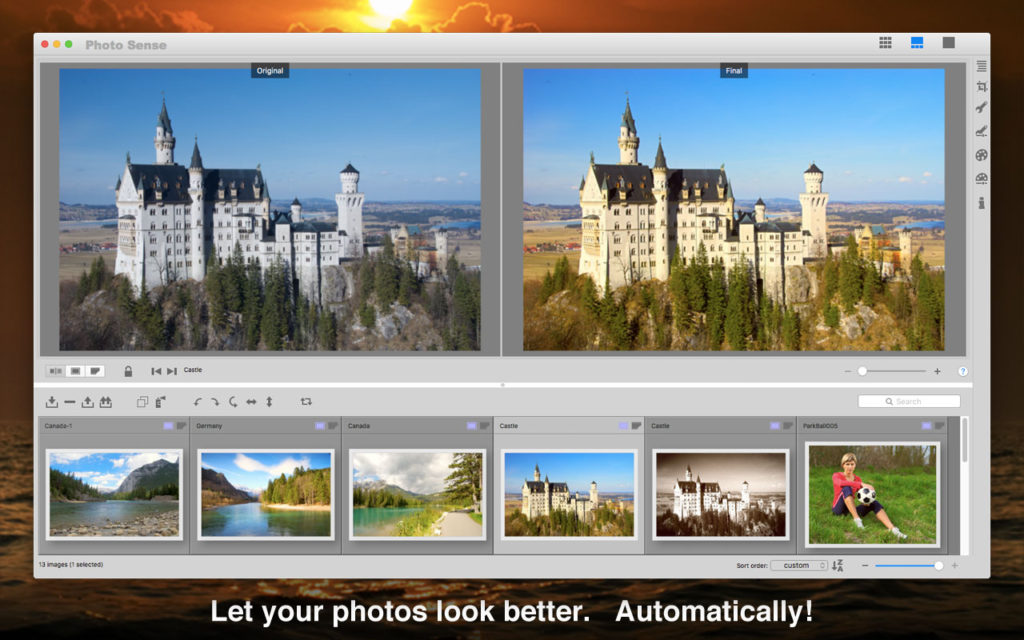Show the image Info panel

(981, 202)
